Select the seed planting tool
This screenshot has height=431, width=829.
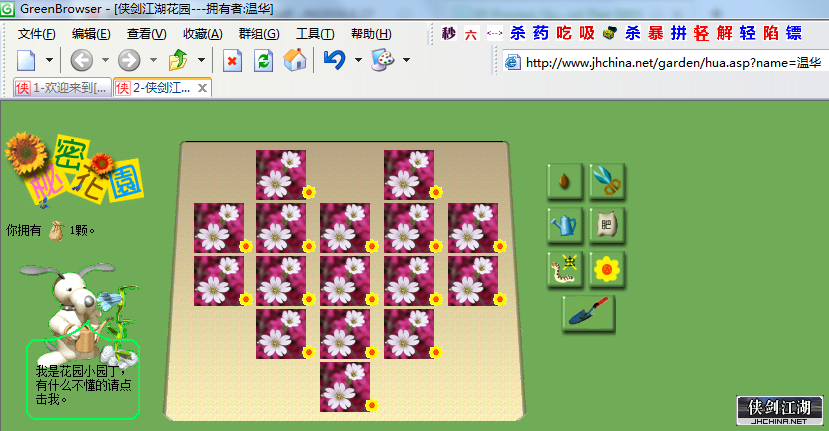point(565,181)
